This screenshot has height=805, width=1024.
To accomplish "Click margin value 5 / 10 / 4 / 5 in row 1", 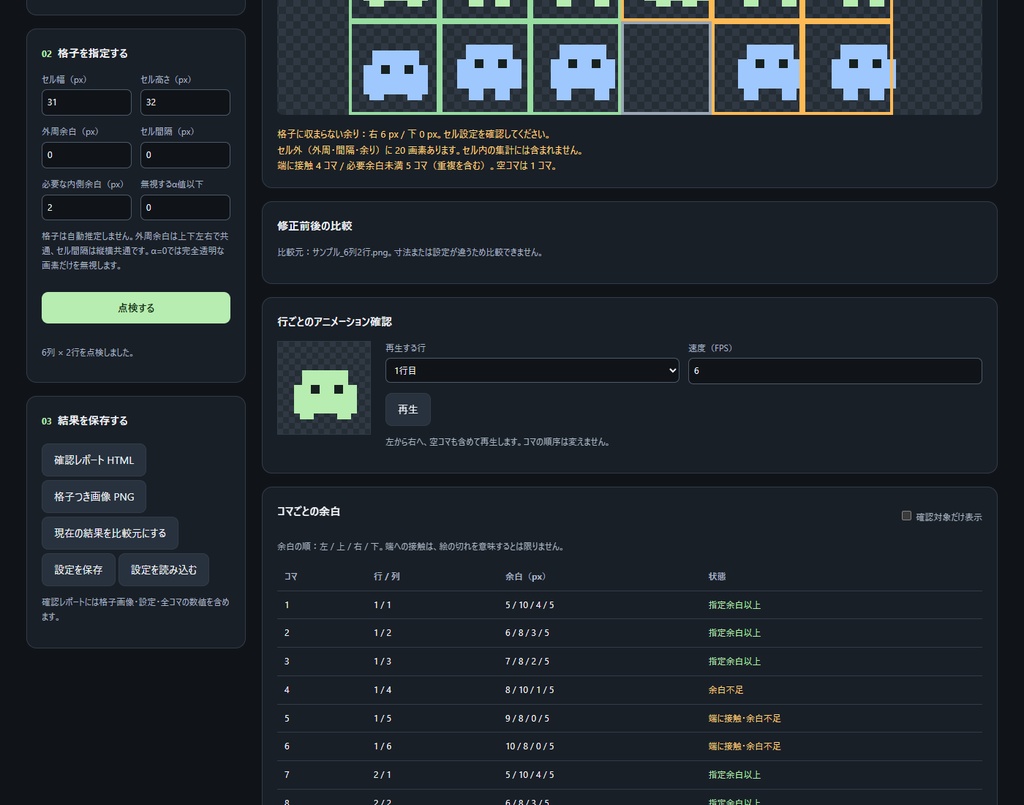I will (530, 605).
